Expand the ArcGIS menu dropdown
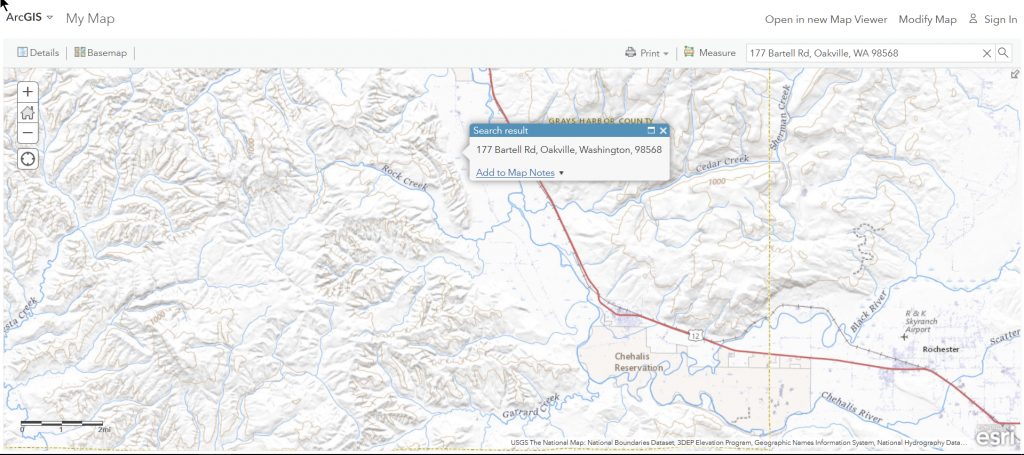Screen dimensions: 1024x455 click(30, 18)
